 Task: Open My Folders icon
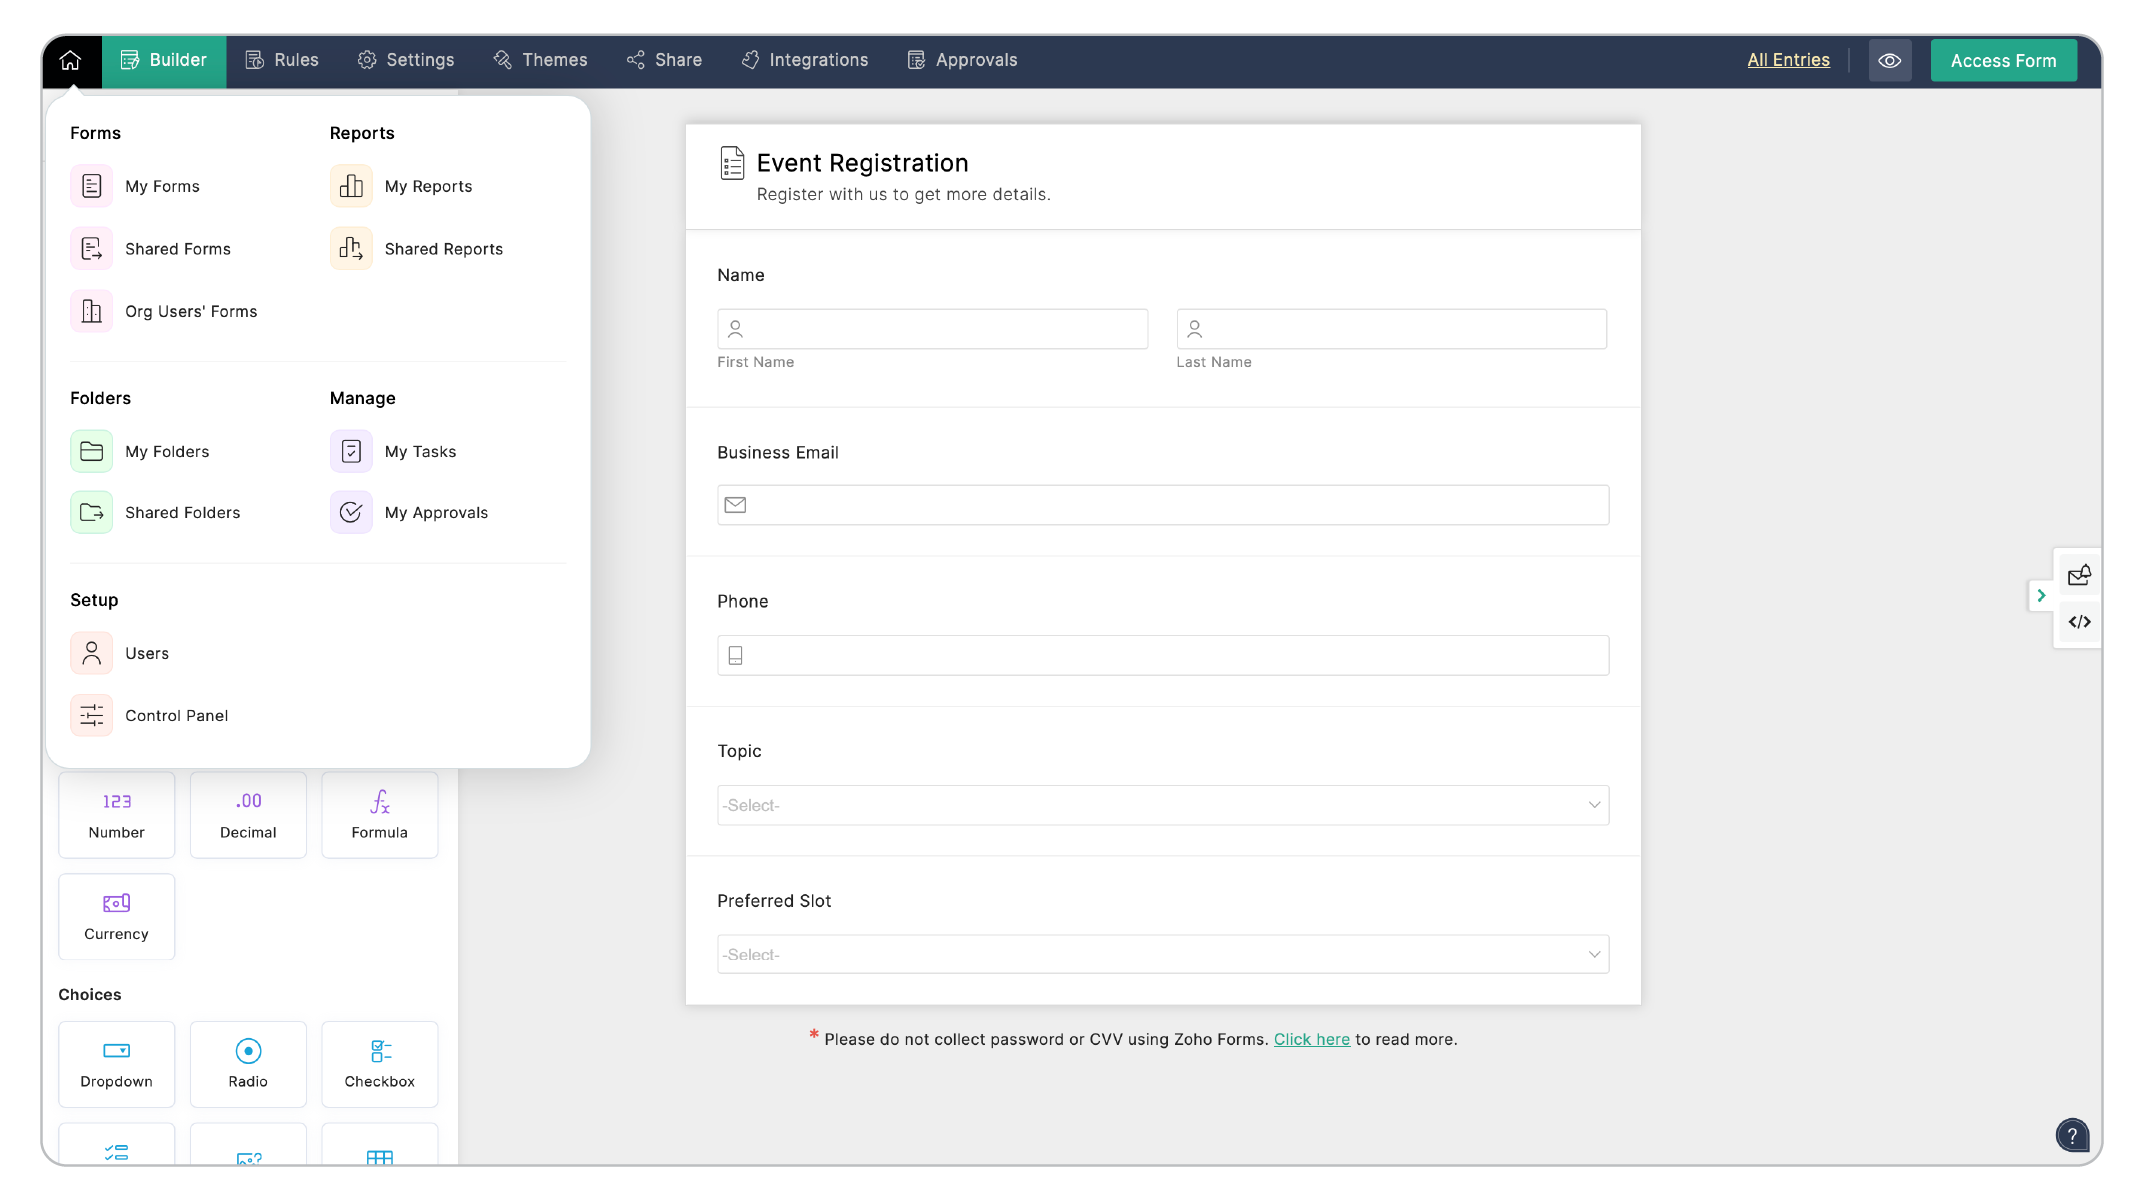[x=91, y=451]
